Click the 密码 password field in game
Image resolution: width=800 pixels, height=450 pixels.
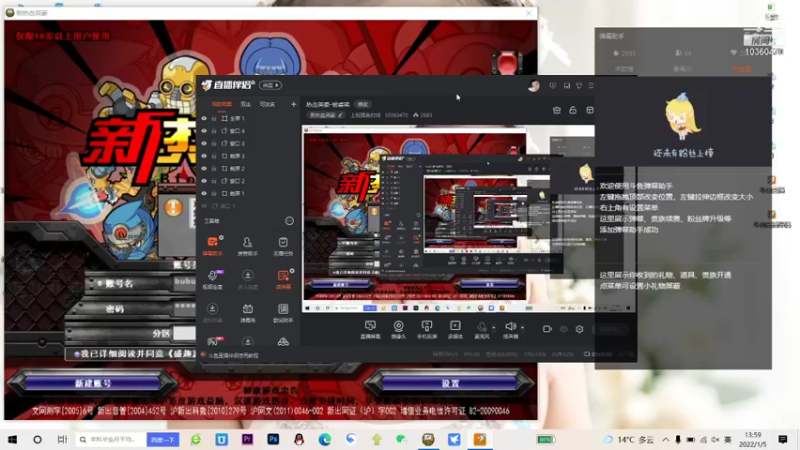(185, 308)
